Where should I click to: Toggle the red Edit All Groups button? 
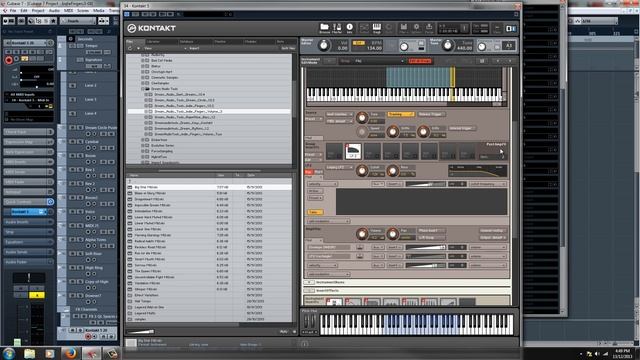coord(420,61)
